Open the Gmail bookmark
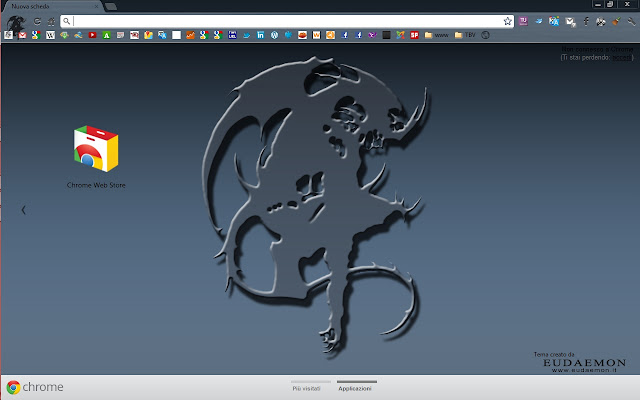The height and width of the screenshot is (400, 640). tap(22, 35)
